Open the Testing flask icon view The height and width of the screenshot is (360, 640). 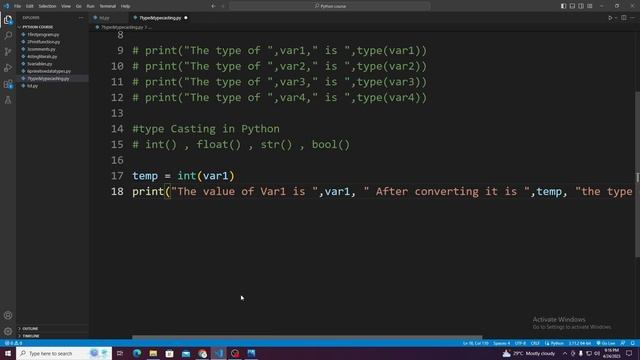click(8, 100)
